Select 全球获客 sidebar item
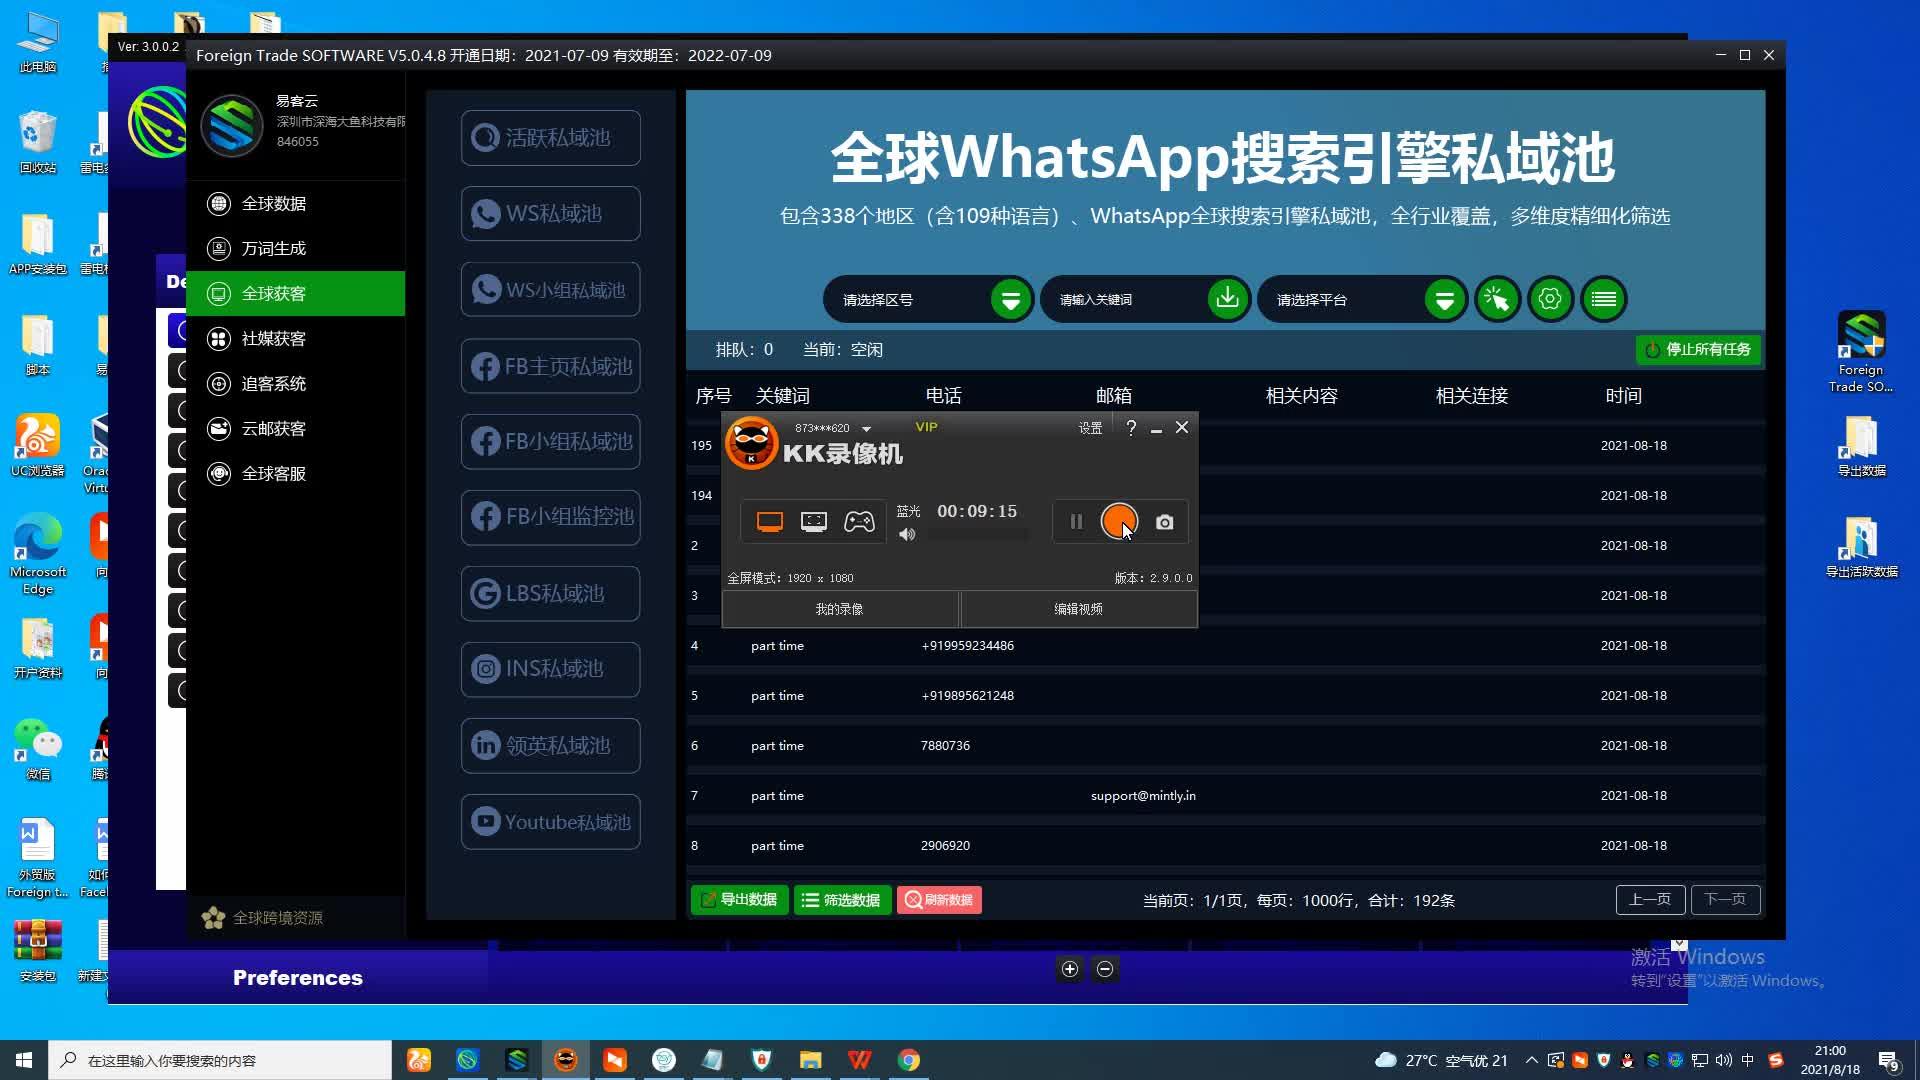The height and width of the screenshot is (1080, 1920). pyautogui.click(x=295, y=294)
